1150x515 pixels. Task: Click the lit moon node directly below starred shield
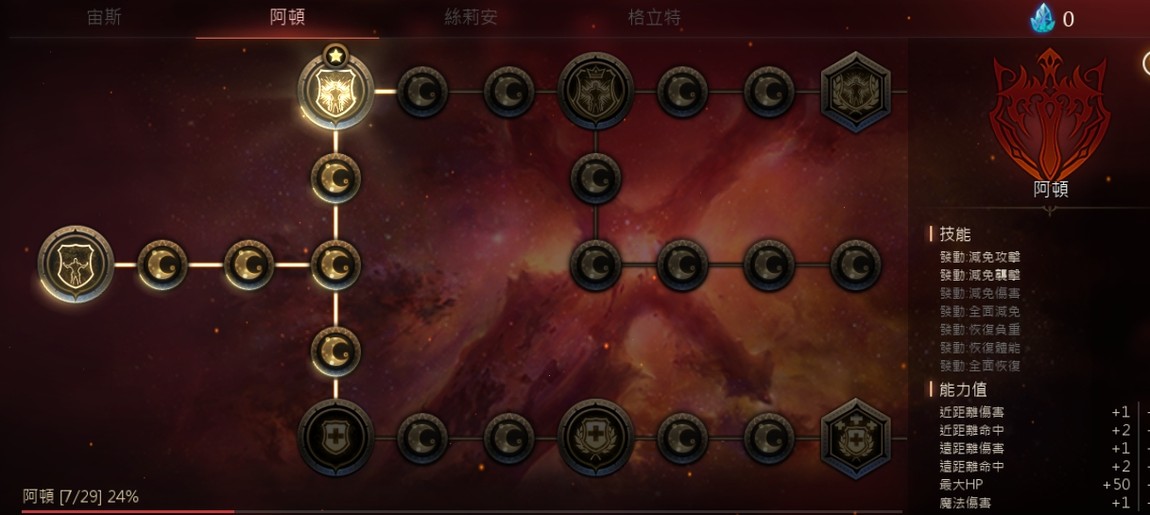pyautogui.click(x=336, y=178)
